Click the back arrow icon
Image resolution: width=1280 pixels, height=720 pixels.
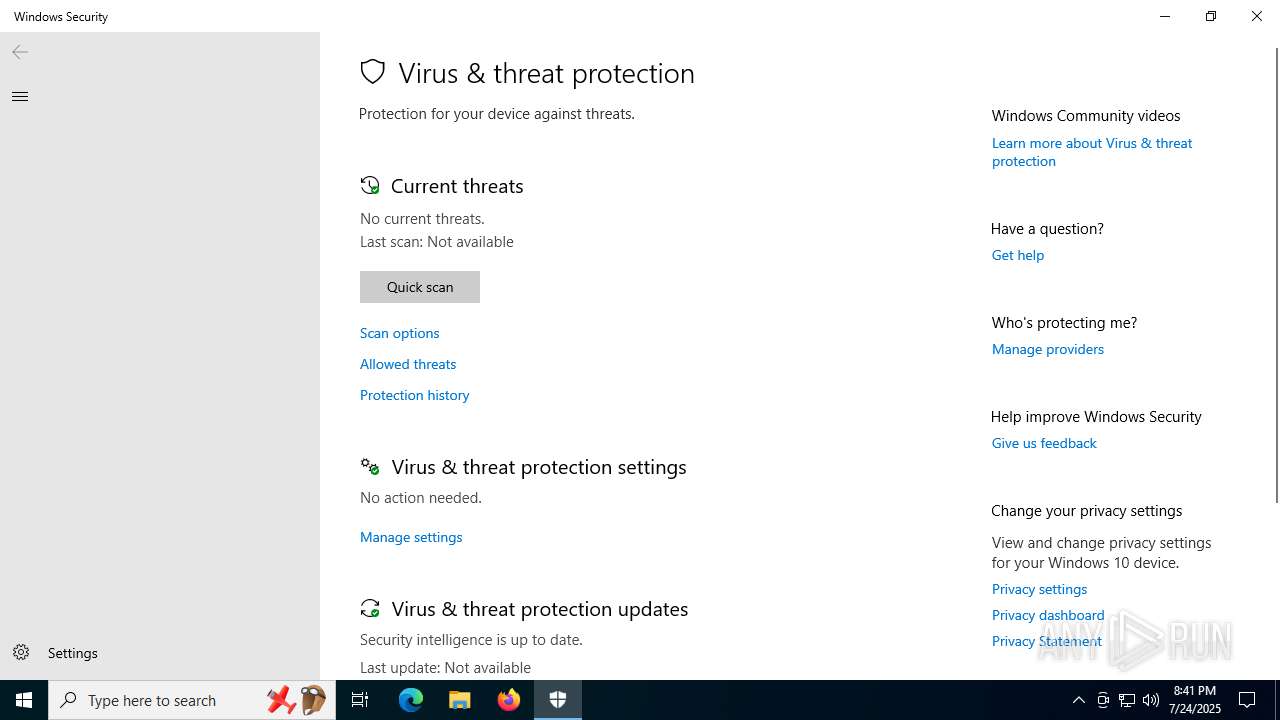point(20,52)
